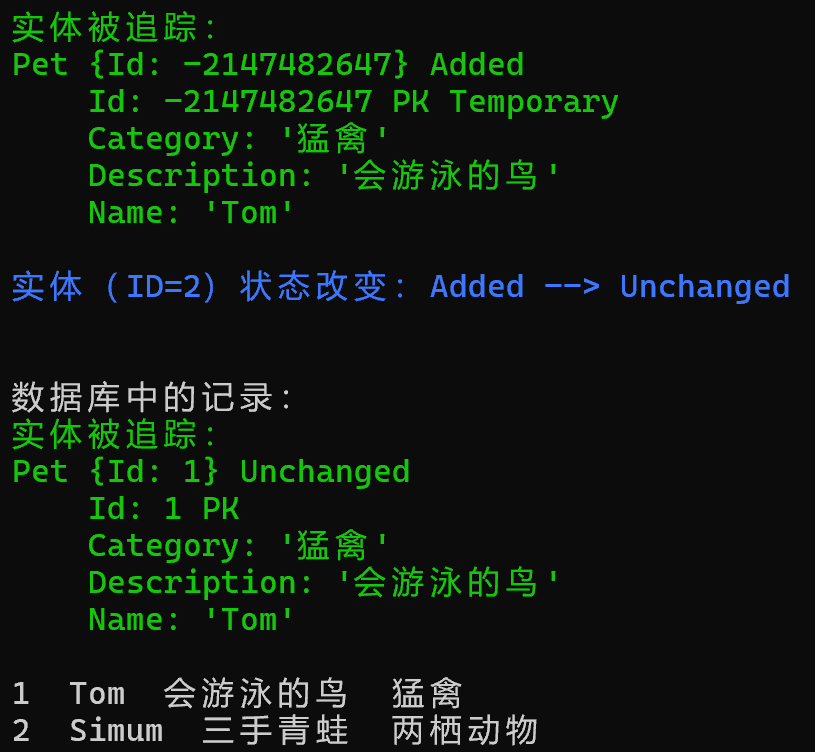This screenshot has height=752, width=815.
Task: Click the first Description '会游泳的鸟' line
Action: tap(325, 176)
